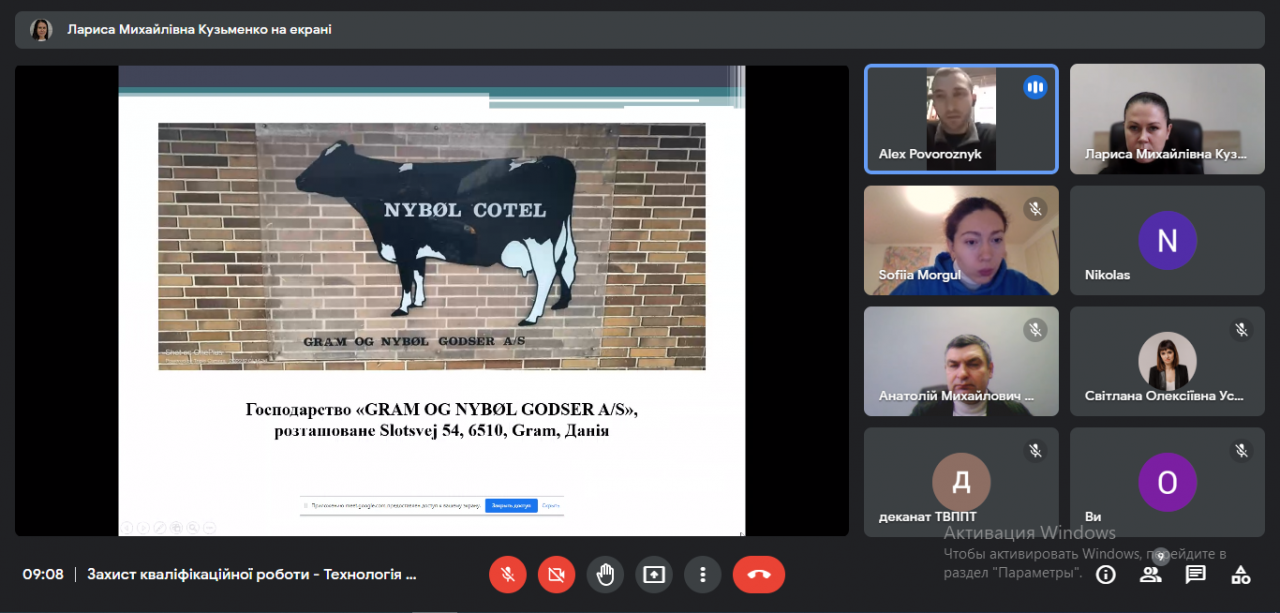Click 'Лариса Михайлівна Кузьменко на екрані' banner text

tap(199, 30)
